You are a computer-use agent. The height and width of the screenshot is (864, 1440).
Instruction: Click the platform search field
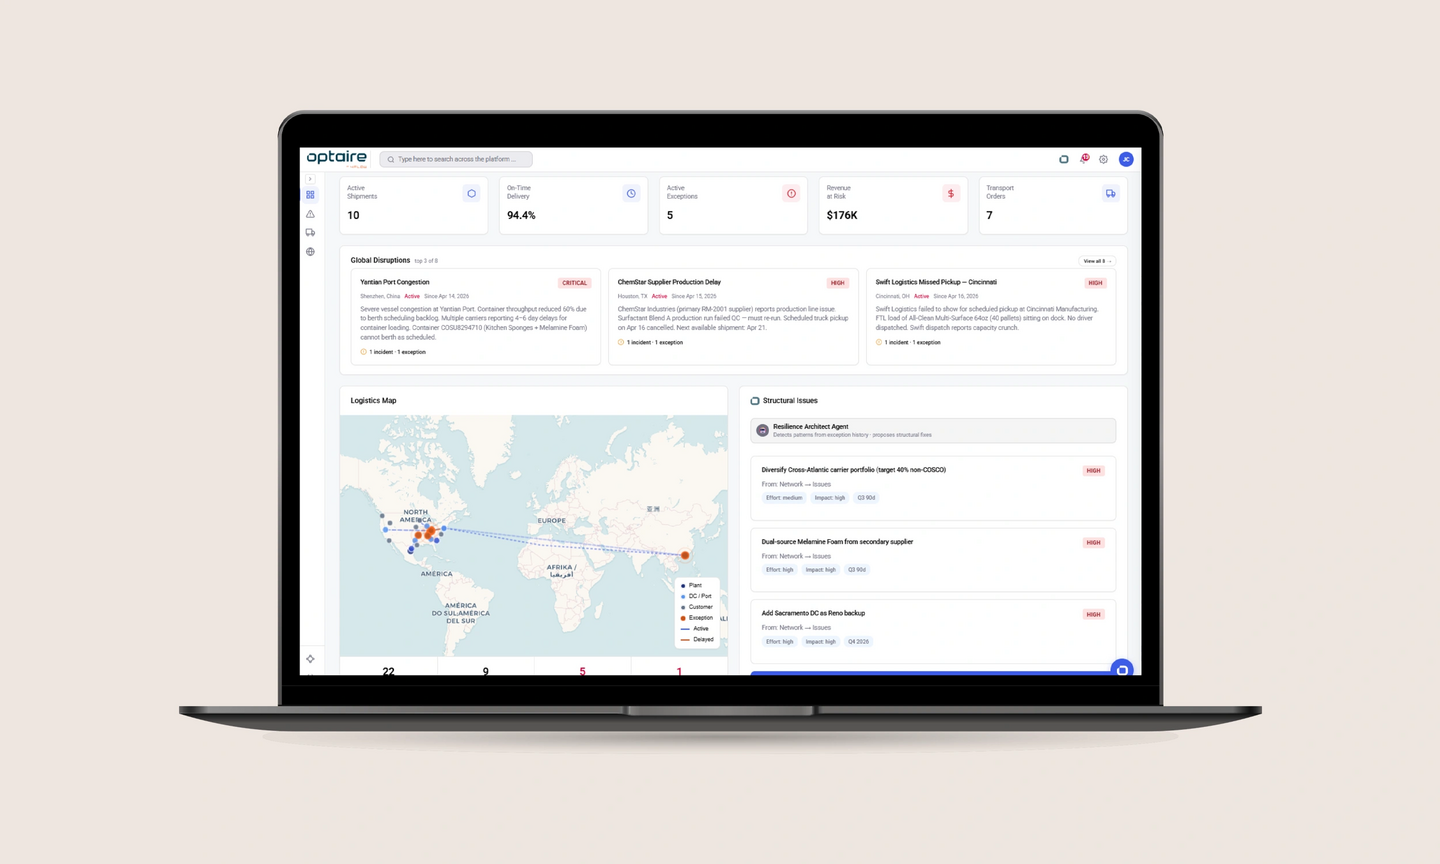(x=456, y=159)
